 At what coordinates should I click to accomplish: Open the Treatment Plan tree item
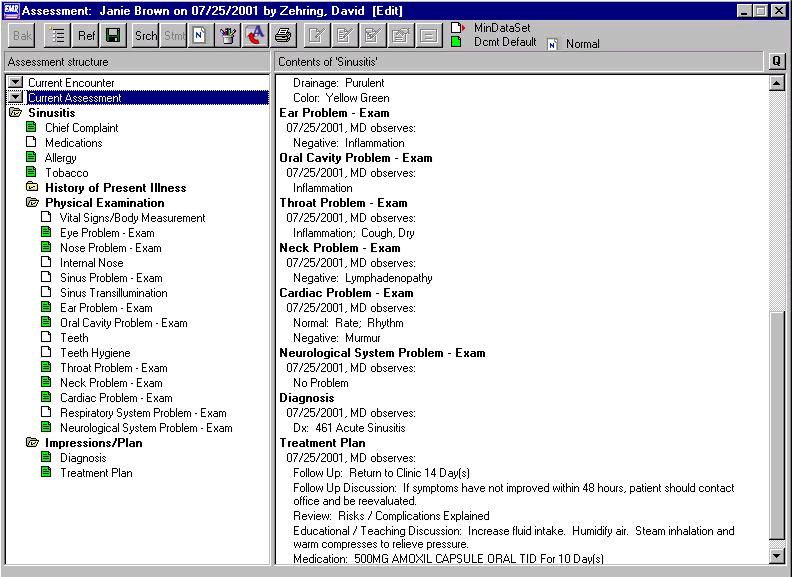click(x=95, y=473)
